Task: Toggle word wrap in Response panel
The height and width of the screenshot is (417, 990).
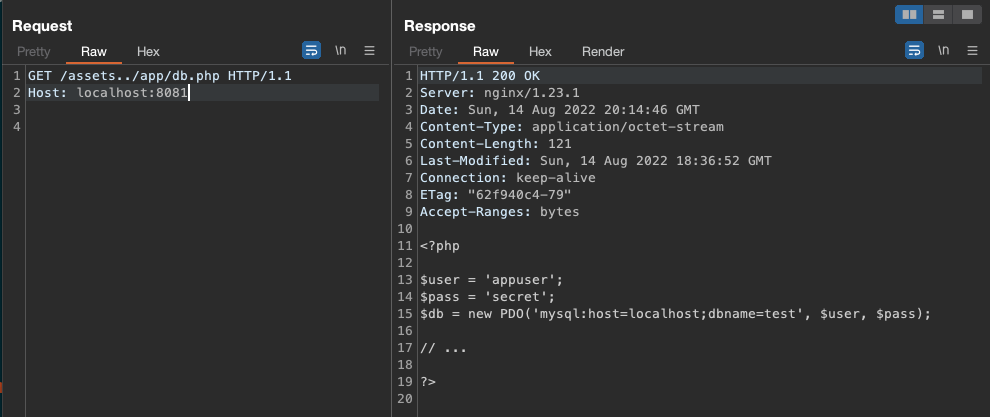Action: (914, 51)
